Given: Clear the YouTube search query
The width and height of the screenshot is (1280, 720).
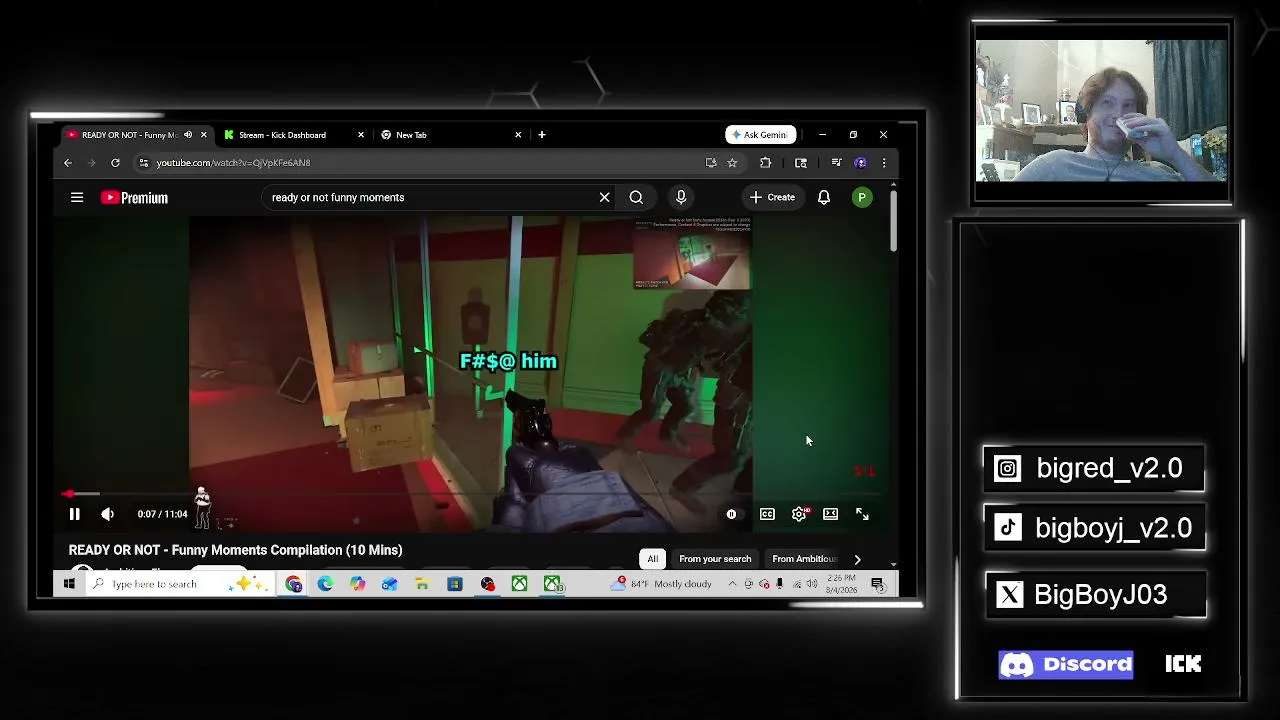Looking at the screenshot, I should click(604, 197).
